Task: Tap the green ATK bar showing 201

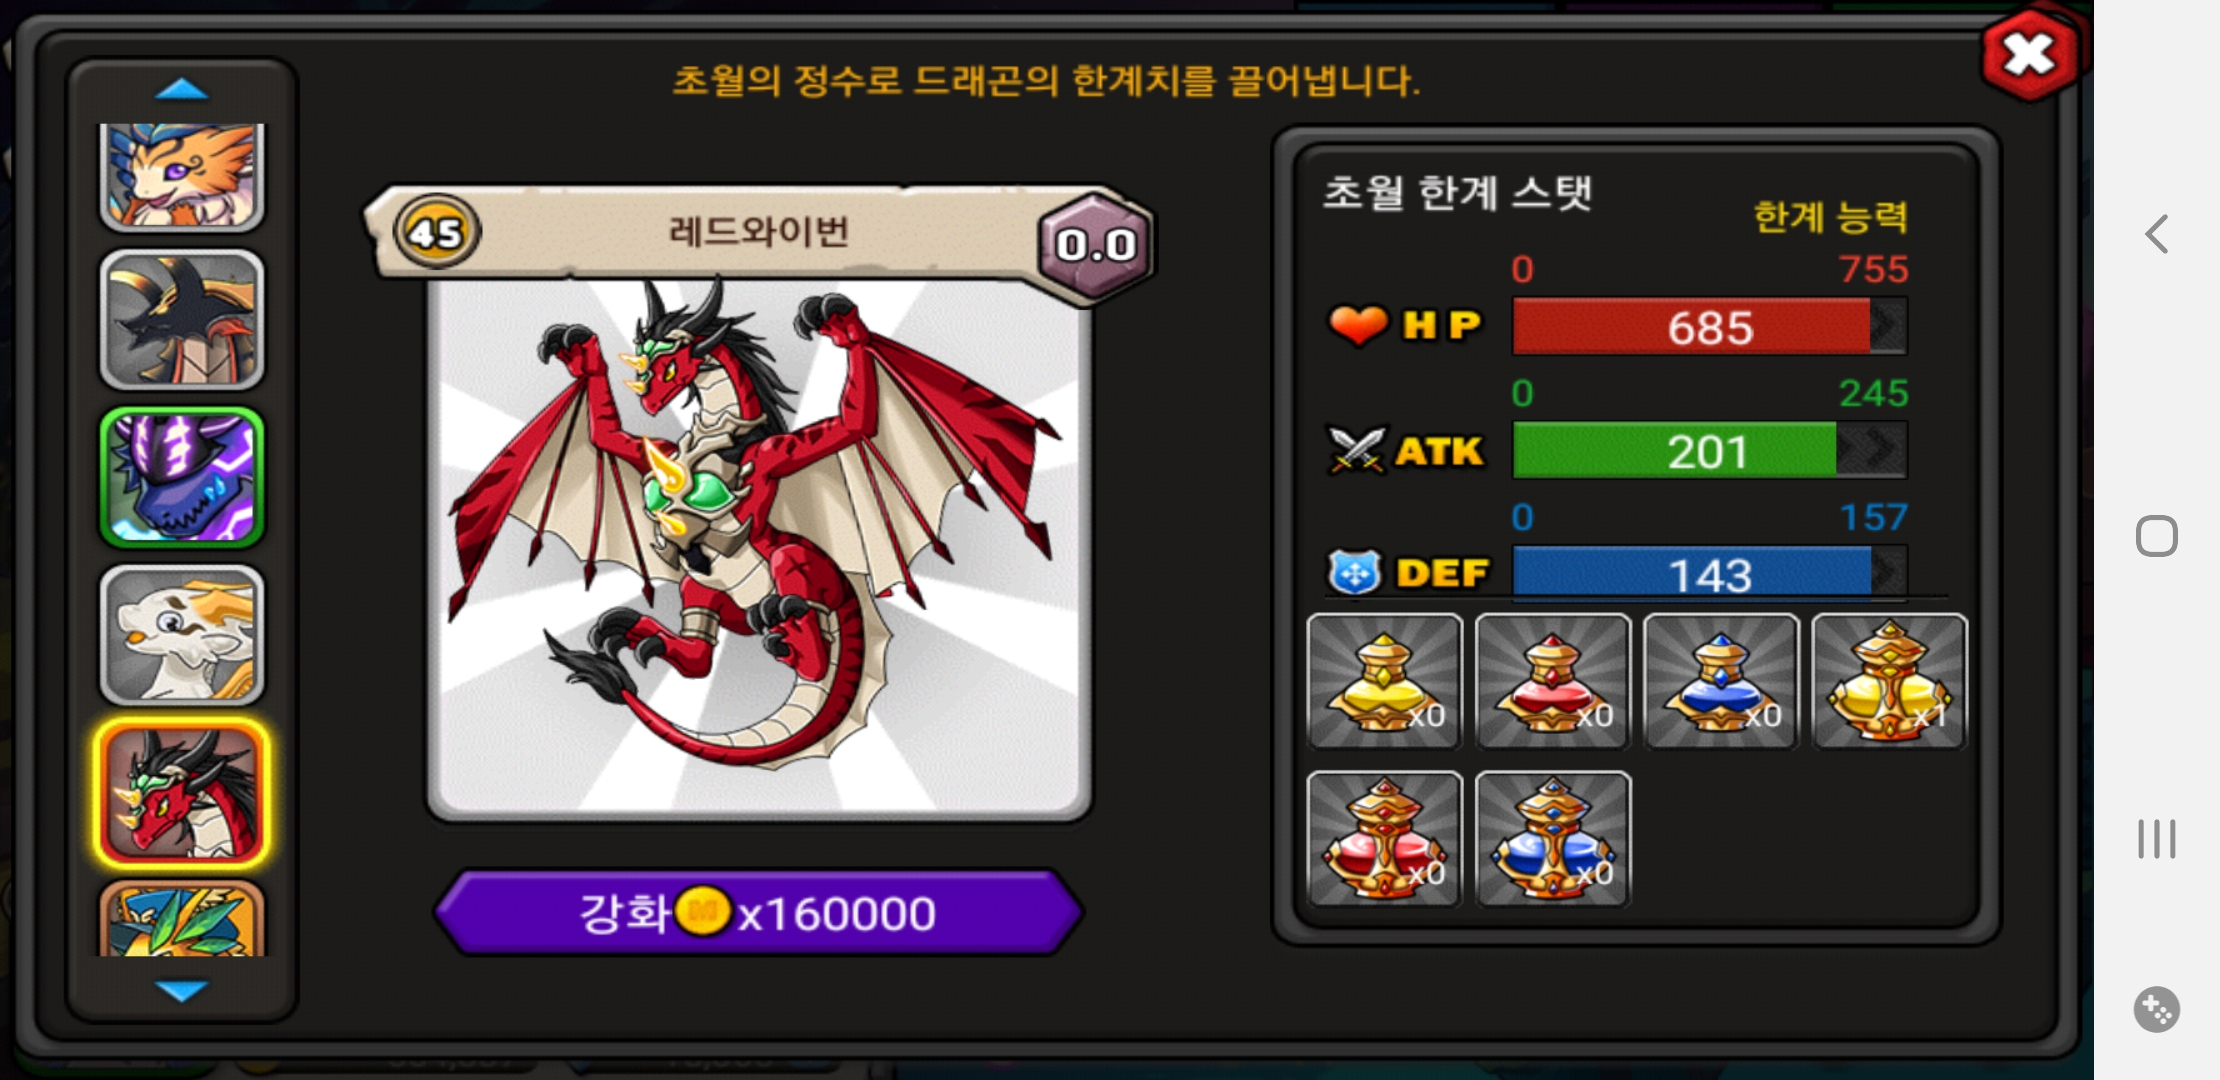Action: [1709, 450]
